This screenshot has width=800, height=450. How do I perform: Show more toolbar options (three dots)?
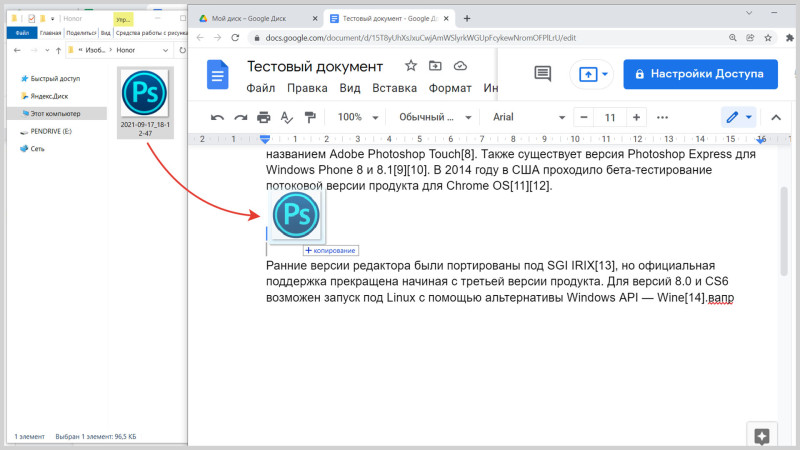point(662,117)
